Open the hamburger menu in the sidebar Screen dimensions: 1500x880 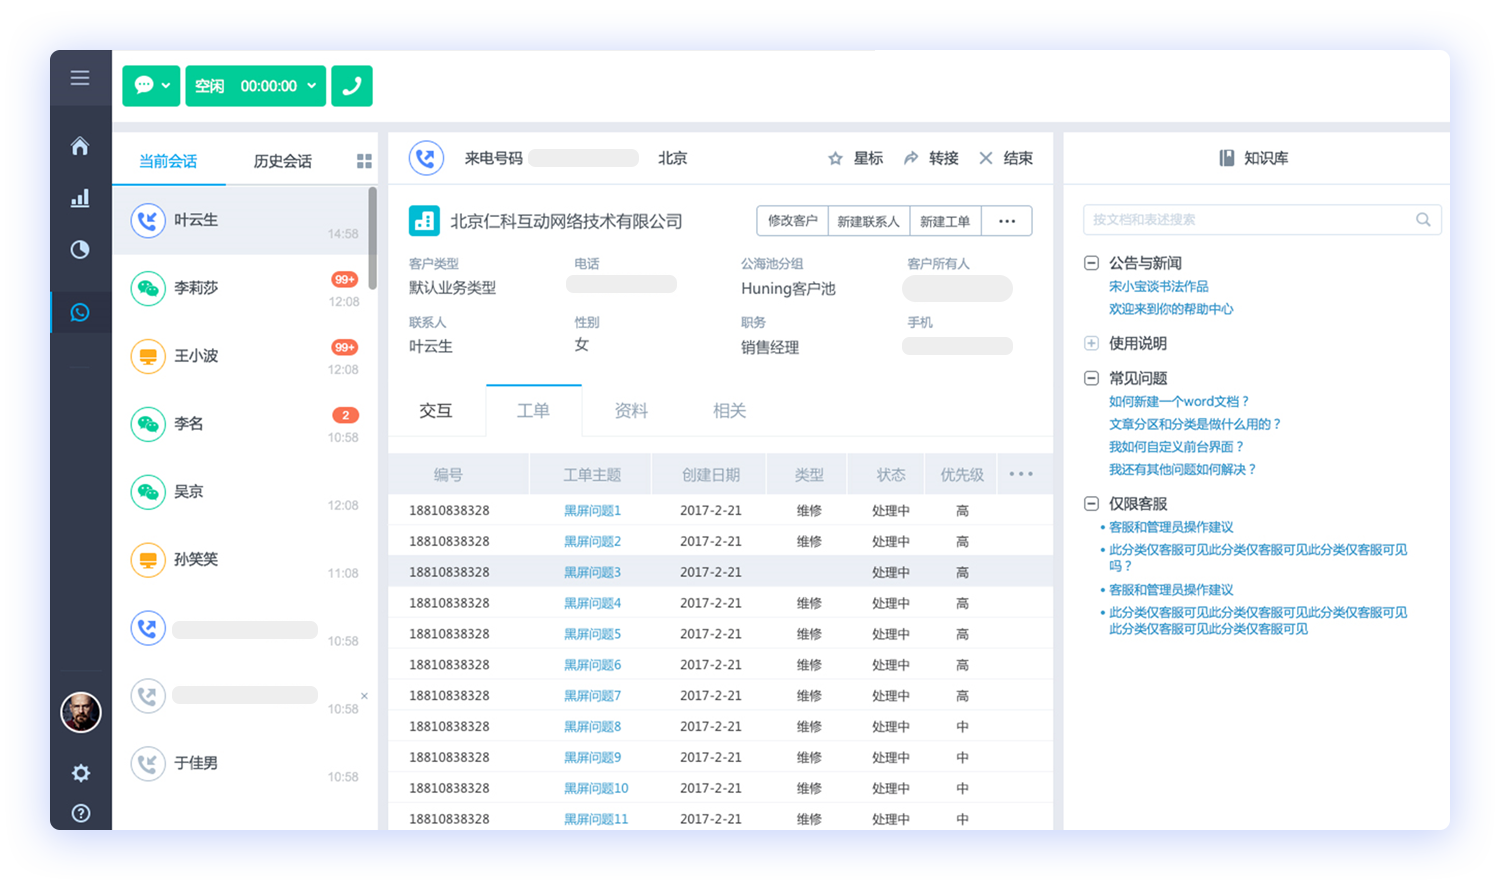pyautogui.click(x=80, y=78)
